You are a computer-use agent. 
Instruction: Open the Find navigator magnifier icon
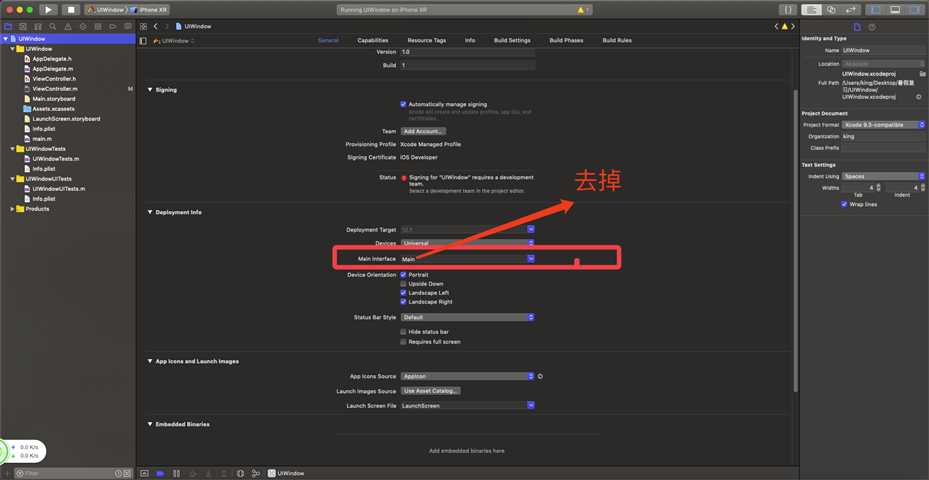pyautogui.click(x=53, y=27)
